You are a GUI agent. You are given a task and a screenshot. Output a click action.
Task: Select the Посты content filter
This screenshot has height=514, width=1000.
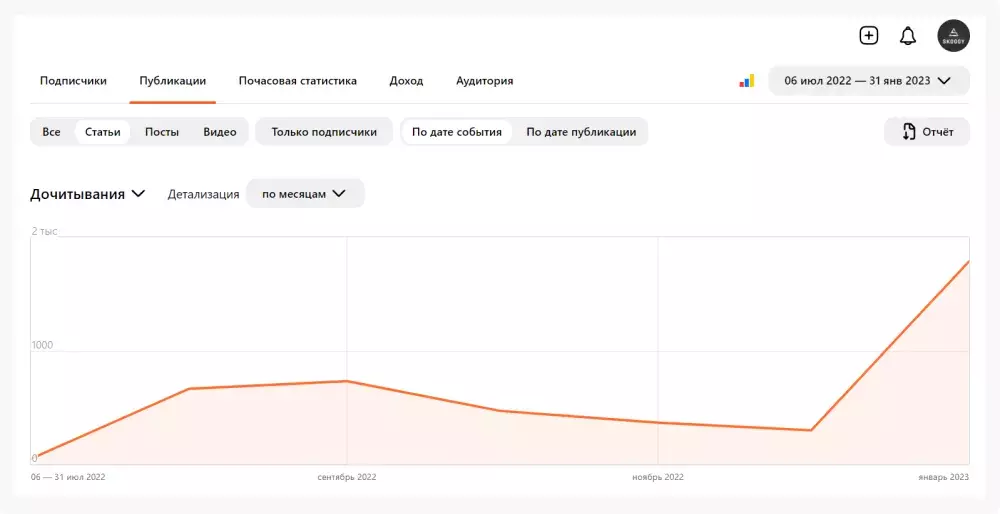point(162,132)
